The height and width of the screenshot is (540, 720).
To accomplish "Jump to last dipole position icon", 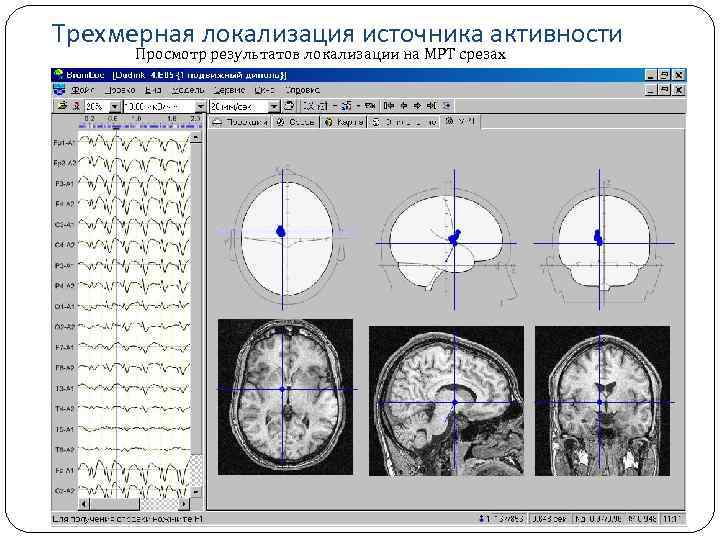I will coord(432,106).
